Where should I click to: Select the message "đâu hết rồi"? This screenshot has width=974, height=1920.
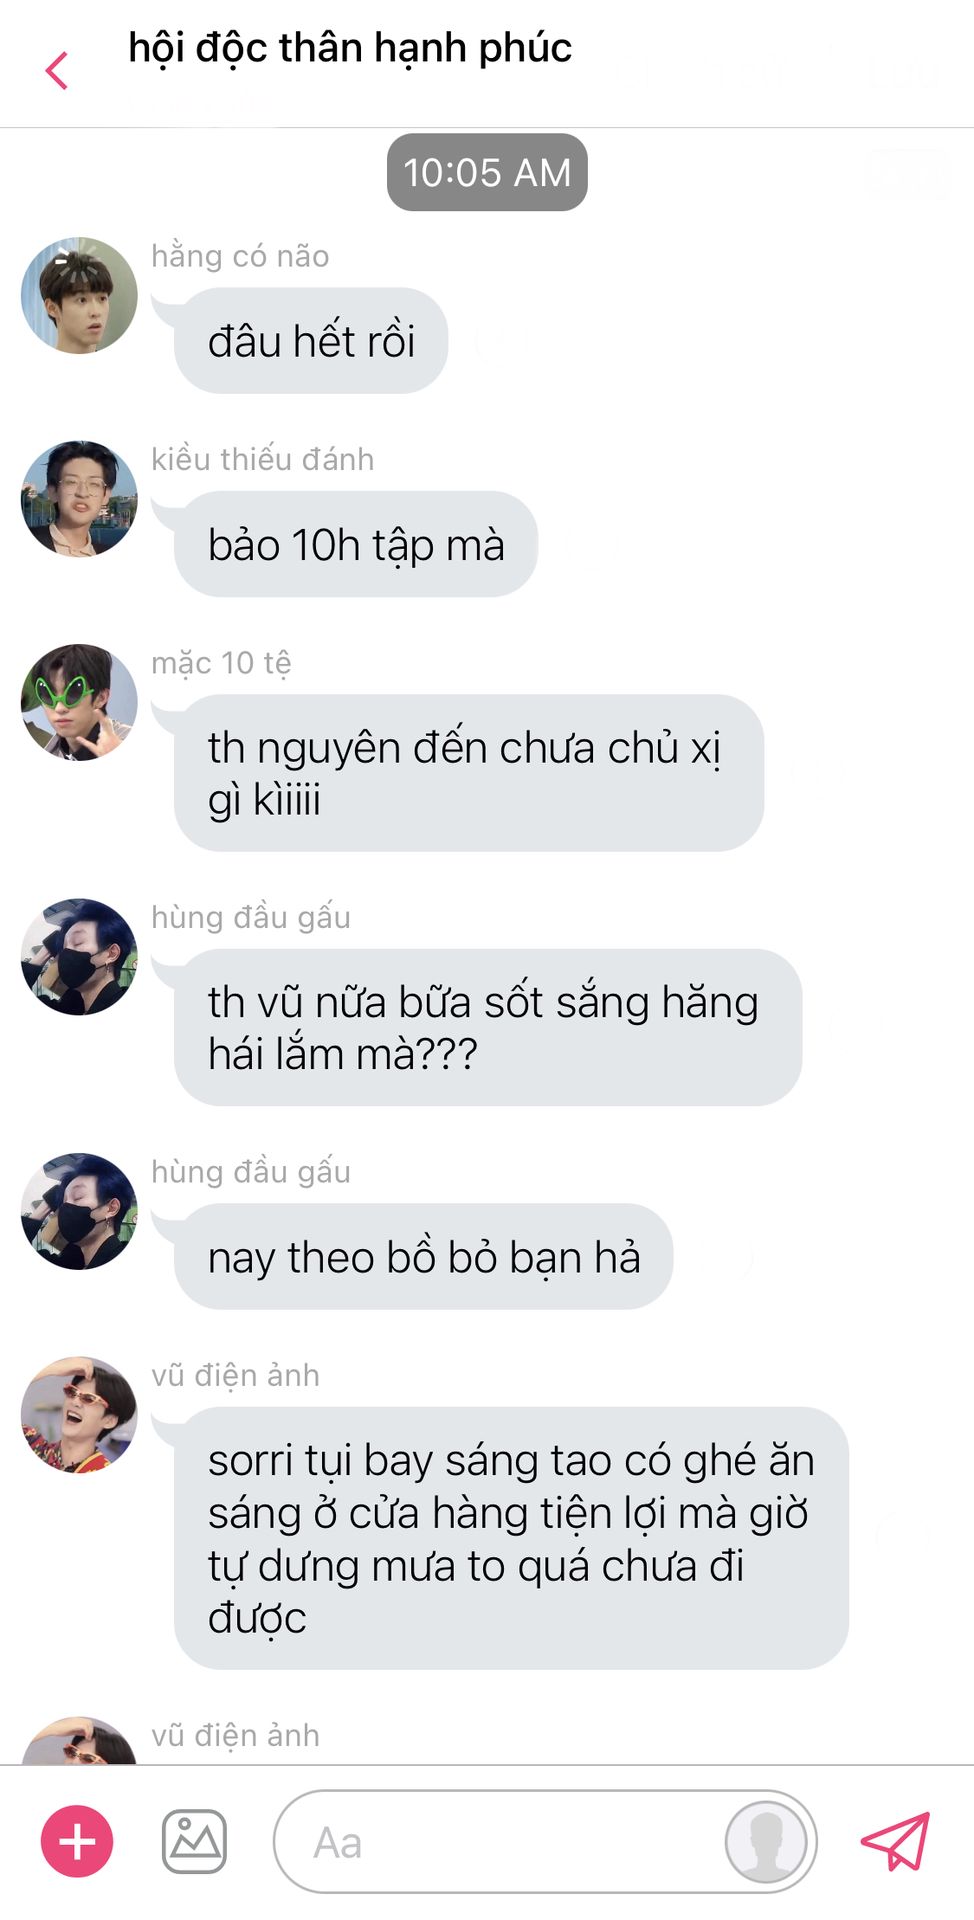click(x=311, y=341)
